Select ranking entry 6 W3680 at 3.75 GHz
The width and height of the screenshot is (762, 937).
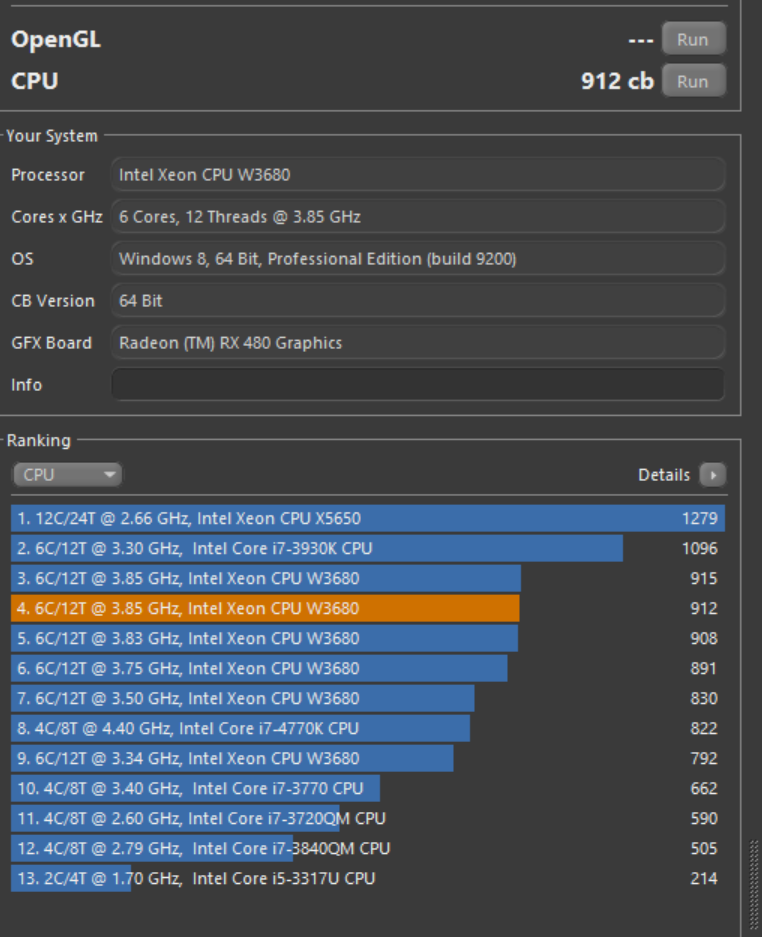point(368,668)
